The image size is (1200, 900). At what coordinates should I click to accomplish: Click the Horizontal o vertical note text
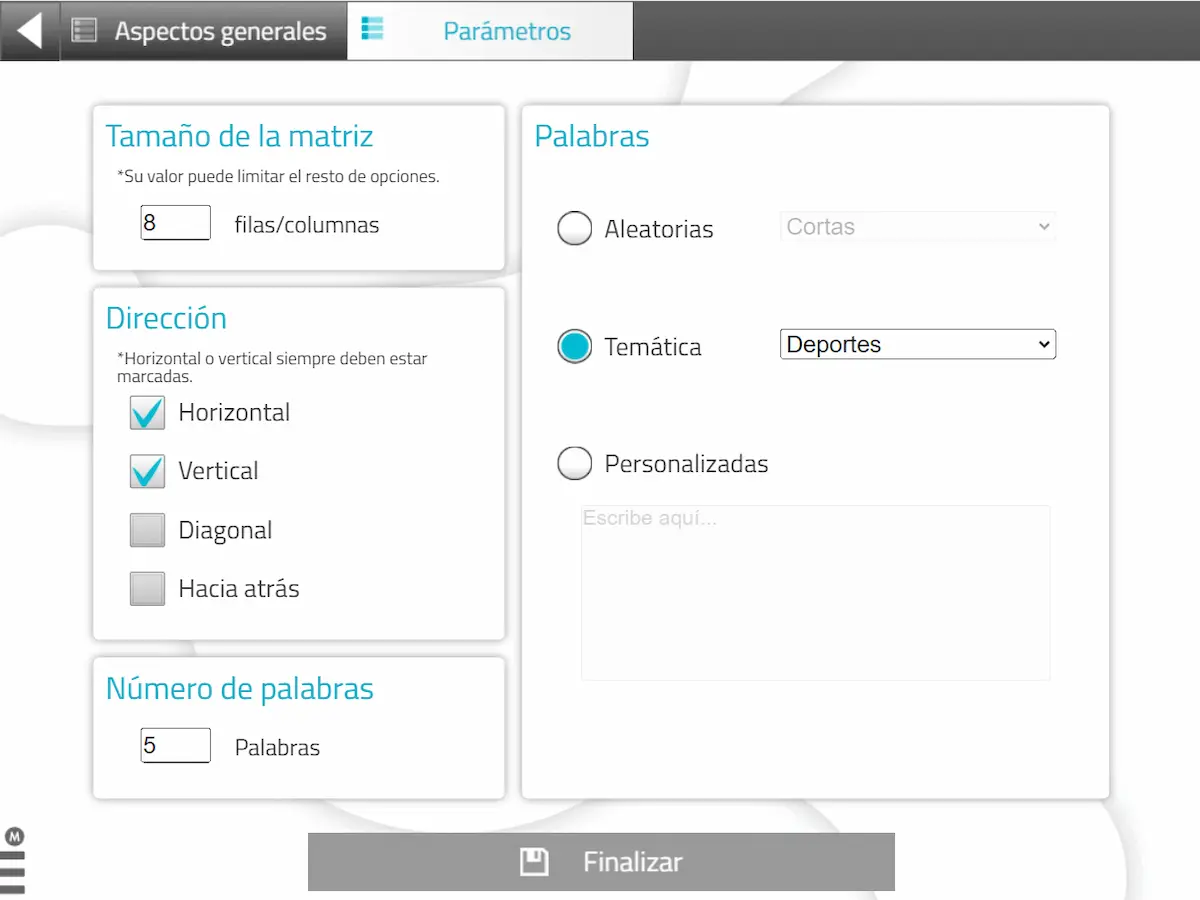pyautogui.click(x=272, y=368)
